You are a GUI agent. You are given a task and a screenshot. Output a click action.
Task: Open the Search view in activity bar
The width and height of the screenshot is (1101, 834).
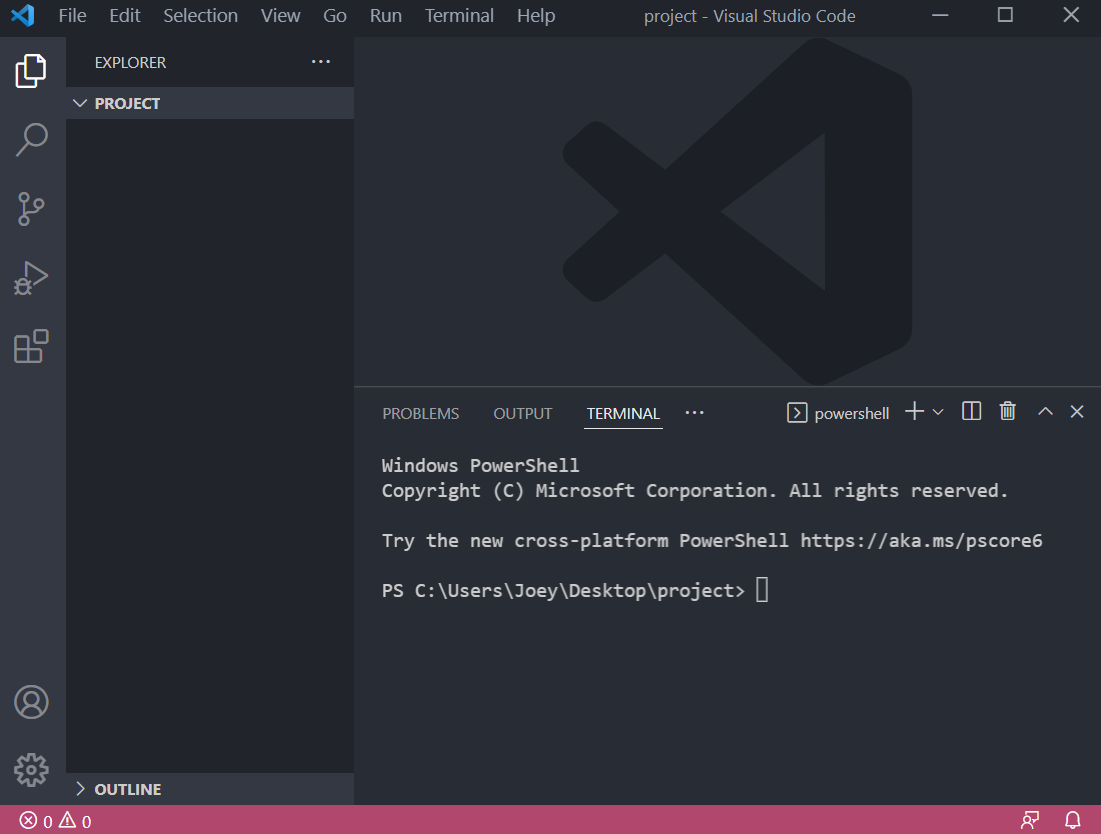click(x=31, y=140)
